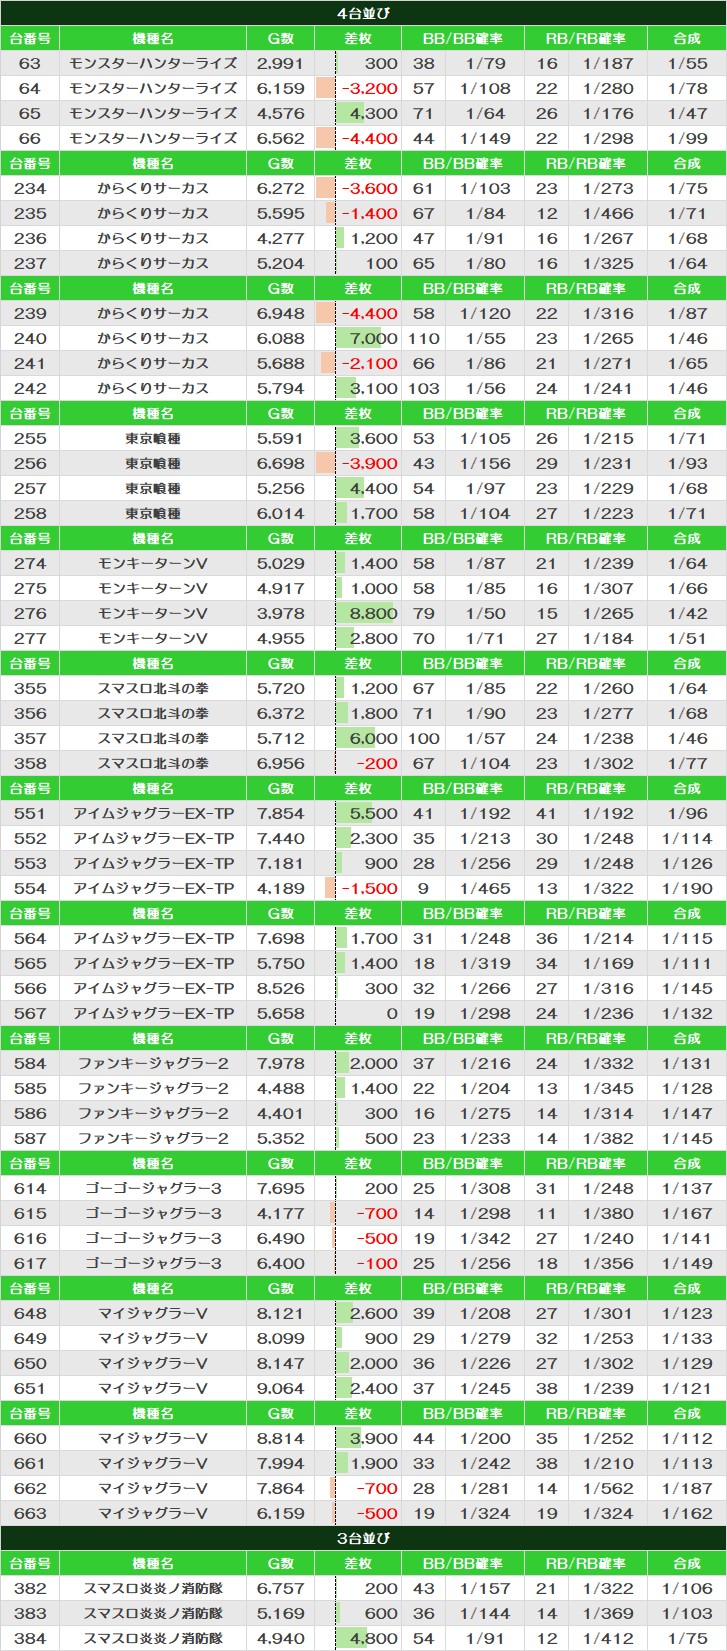Select -2,100 difference value in row 241
Image resolution: width=727 pixels, height=1651 pixels.
[x=369, y=363]
